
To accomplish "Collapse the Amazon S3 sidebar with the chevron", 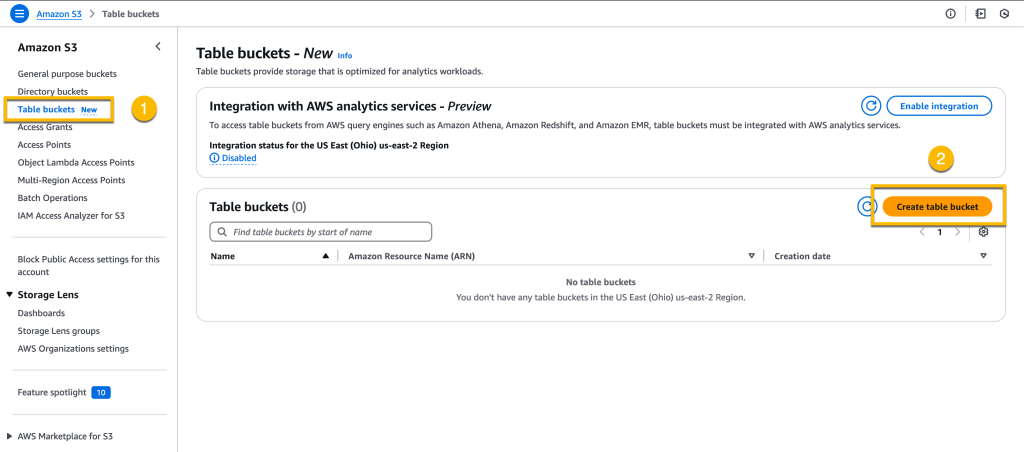I will coord(158,46).
